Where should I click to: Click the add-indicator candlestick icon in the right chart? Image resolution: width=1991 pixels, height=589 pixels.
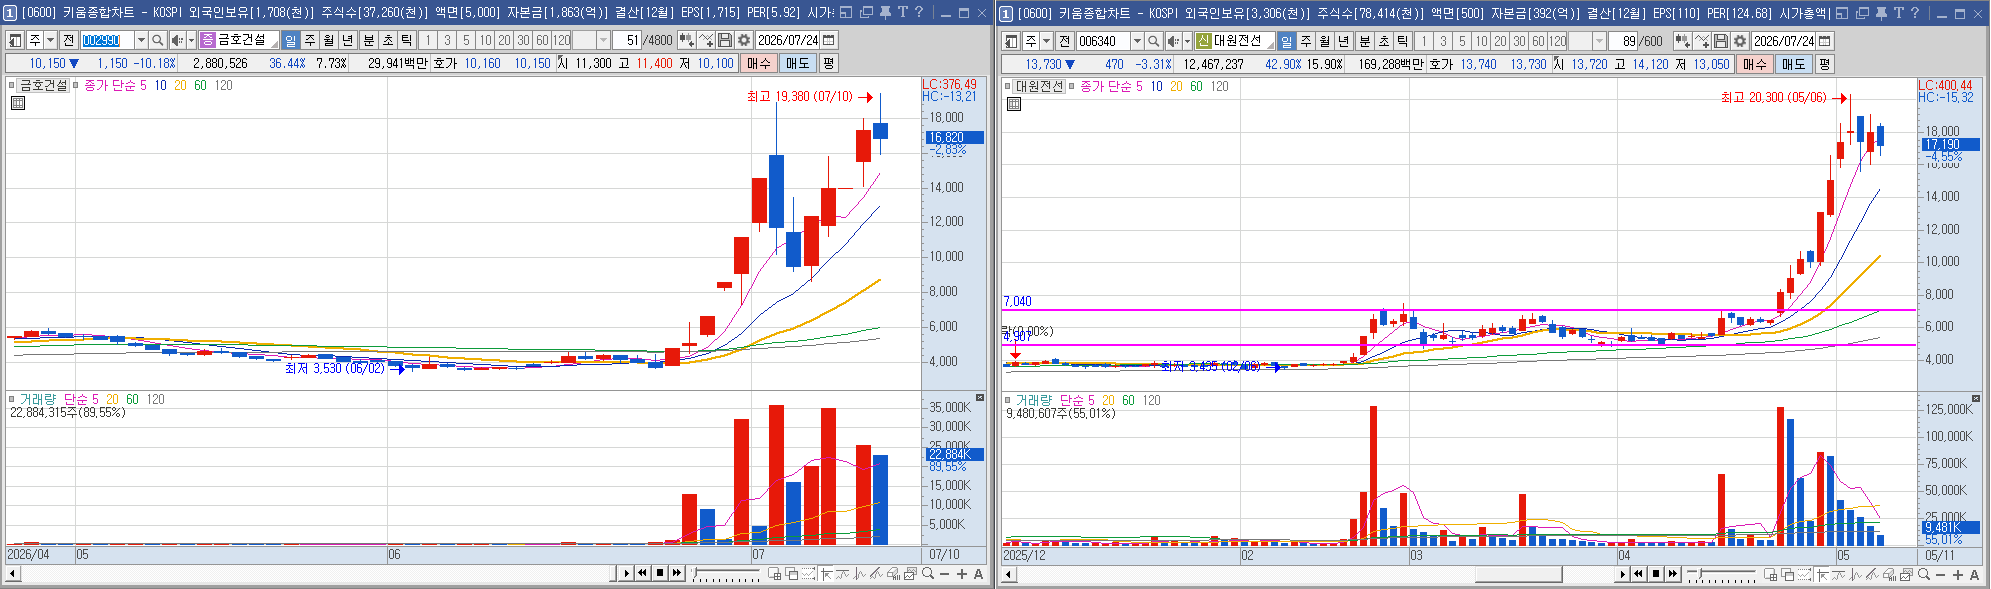(1682, 41)
